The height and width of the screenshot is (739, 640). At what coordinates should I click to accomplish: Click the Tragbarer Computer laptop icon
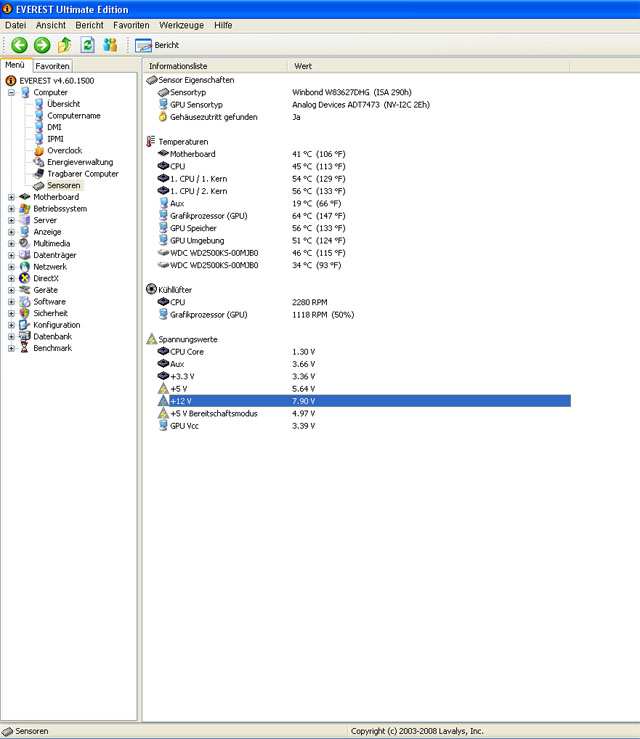[39, 173]
